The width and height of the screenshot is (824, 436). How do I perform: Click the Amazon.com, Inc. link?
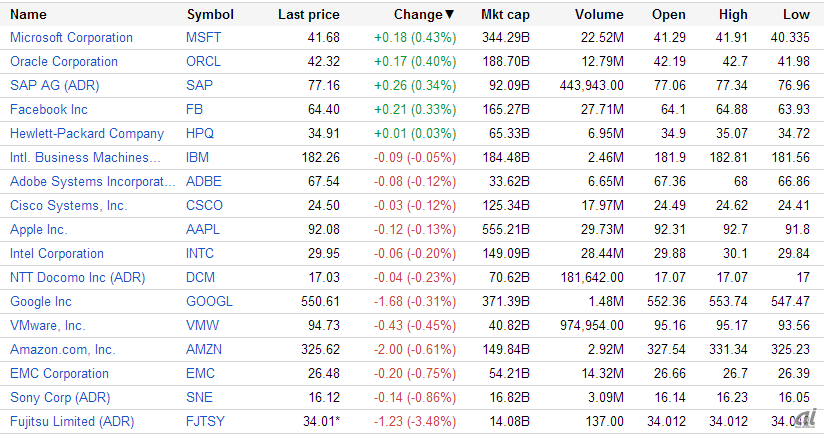tap(63, 350)
